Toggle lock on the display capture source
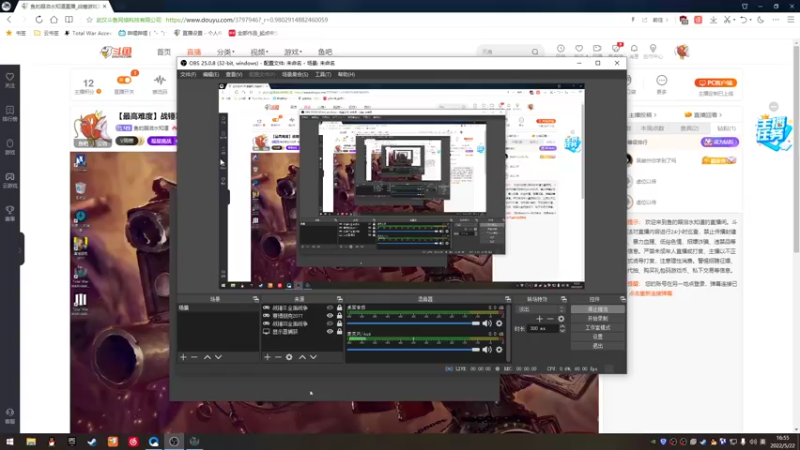The width and height of the screenshot is (800, 450). (x=339, y=332)
